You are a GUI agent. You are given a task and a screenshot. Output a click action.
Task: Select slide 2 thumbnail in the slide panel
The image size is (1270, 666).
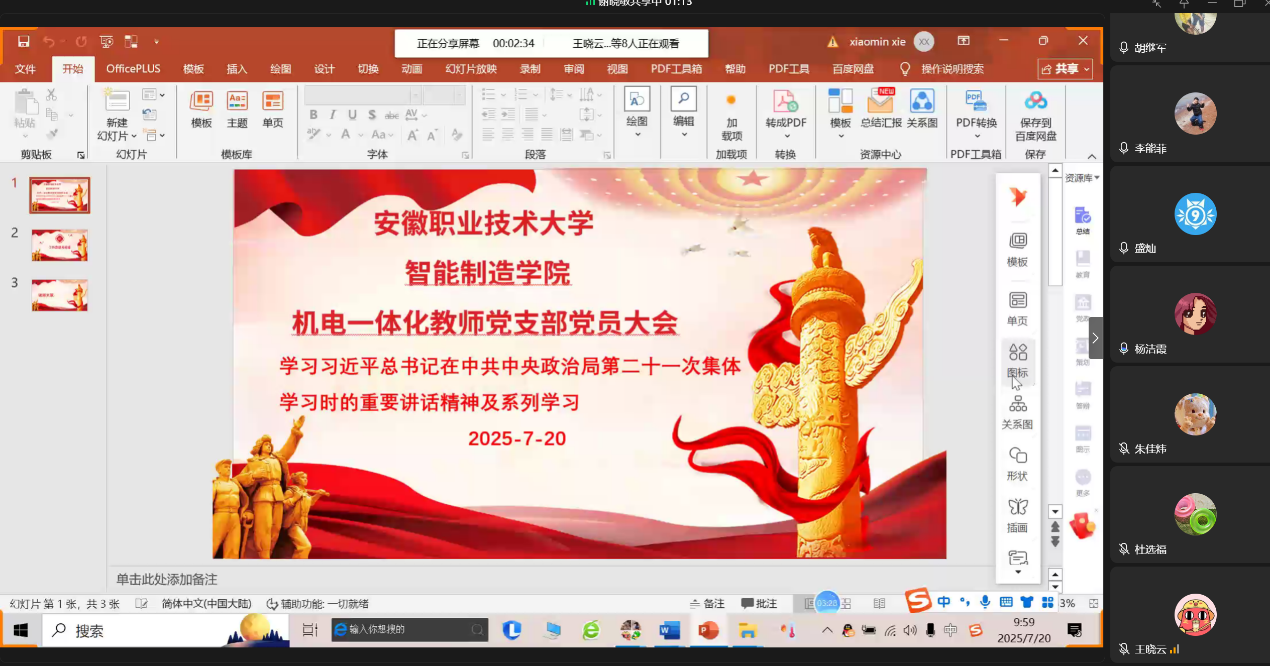(60, 245)
